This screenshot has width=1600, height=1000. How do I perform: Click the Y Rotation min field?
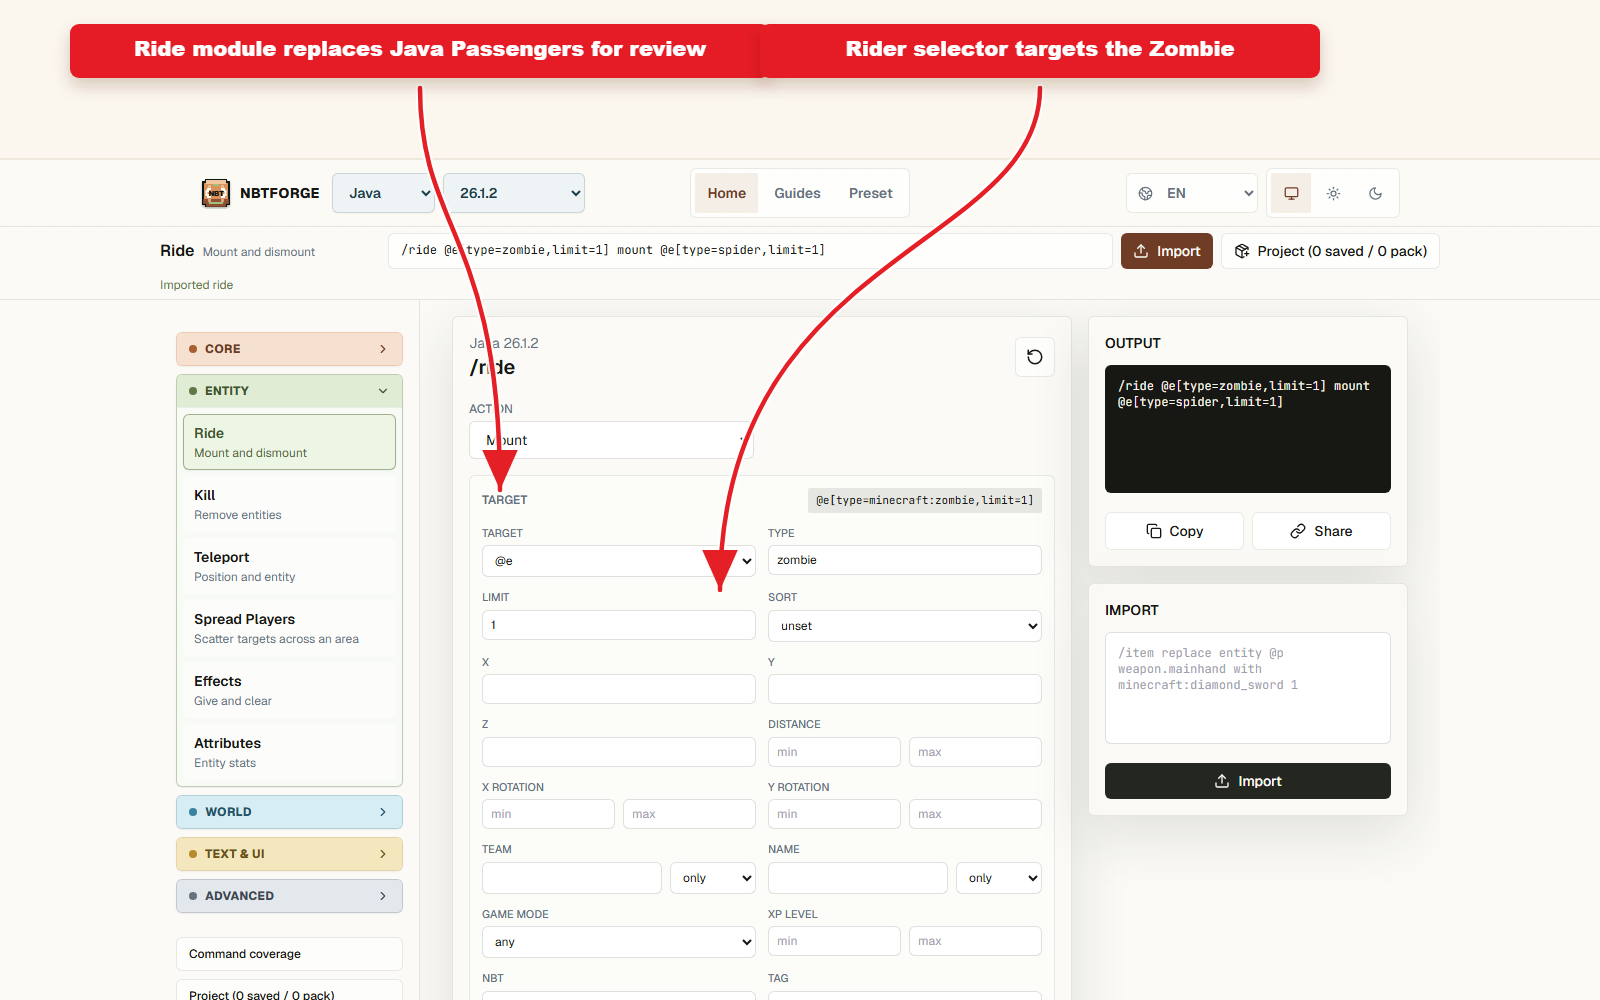click(x=834, y=814)
